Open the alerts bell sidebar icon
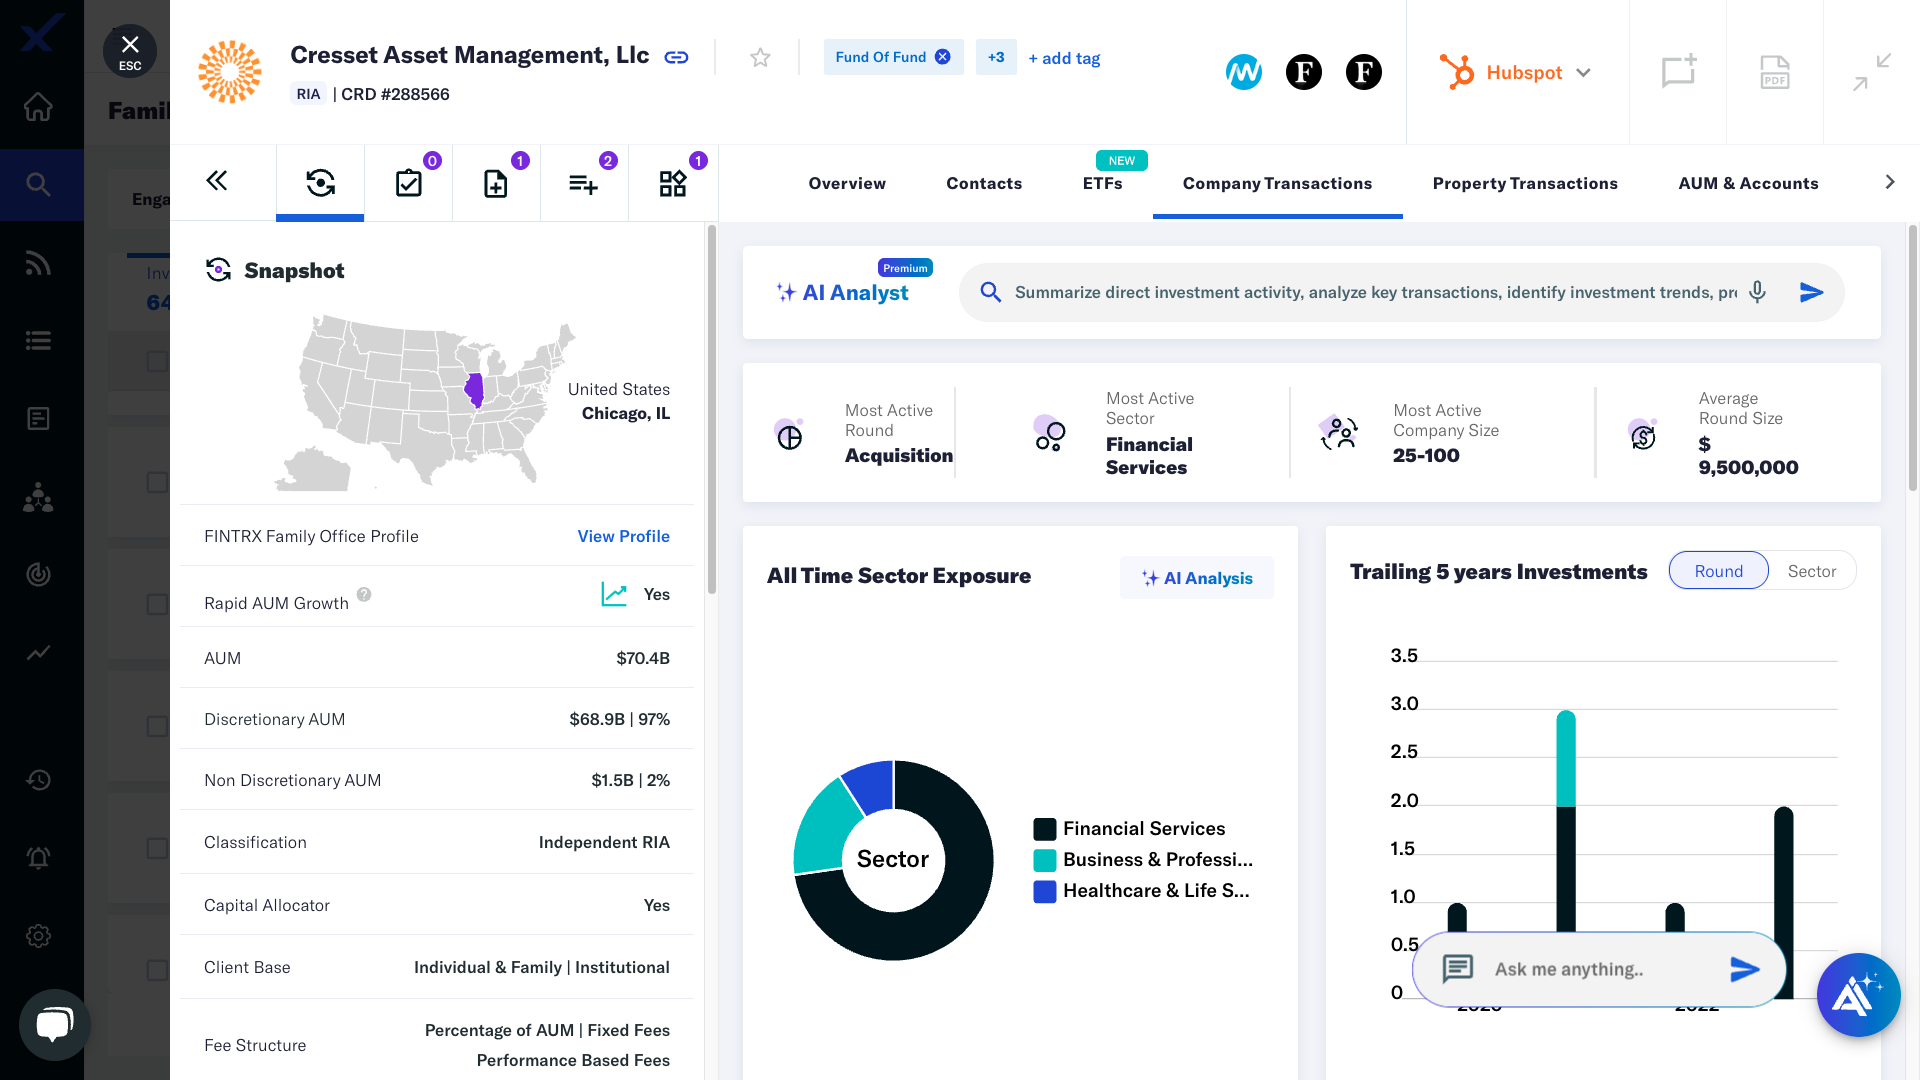Viewport: 1920px width, 1080px height. click(38, 857)
